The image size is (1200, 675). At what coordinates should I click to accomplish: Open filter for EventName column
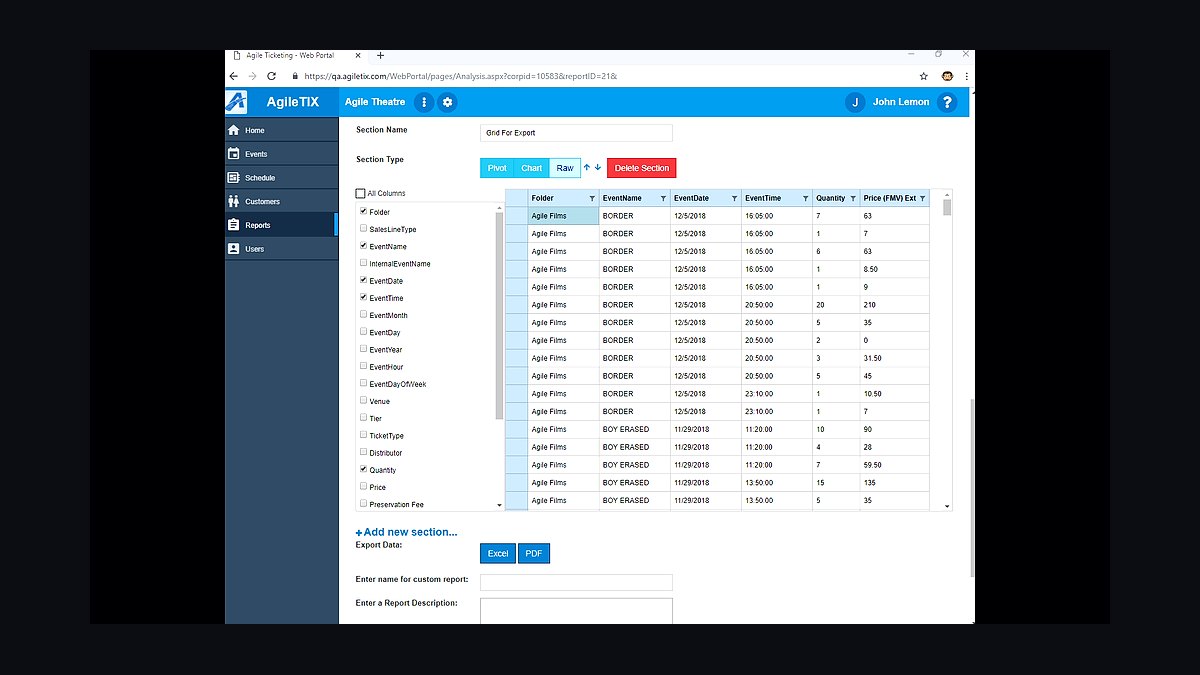(x=663, y=198)
